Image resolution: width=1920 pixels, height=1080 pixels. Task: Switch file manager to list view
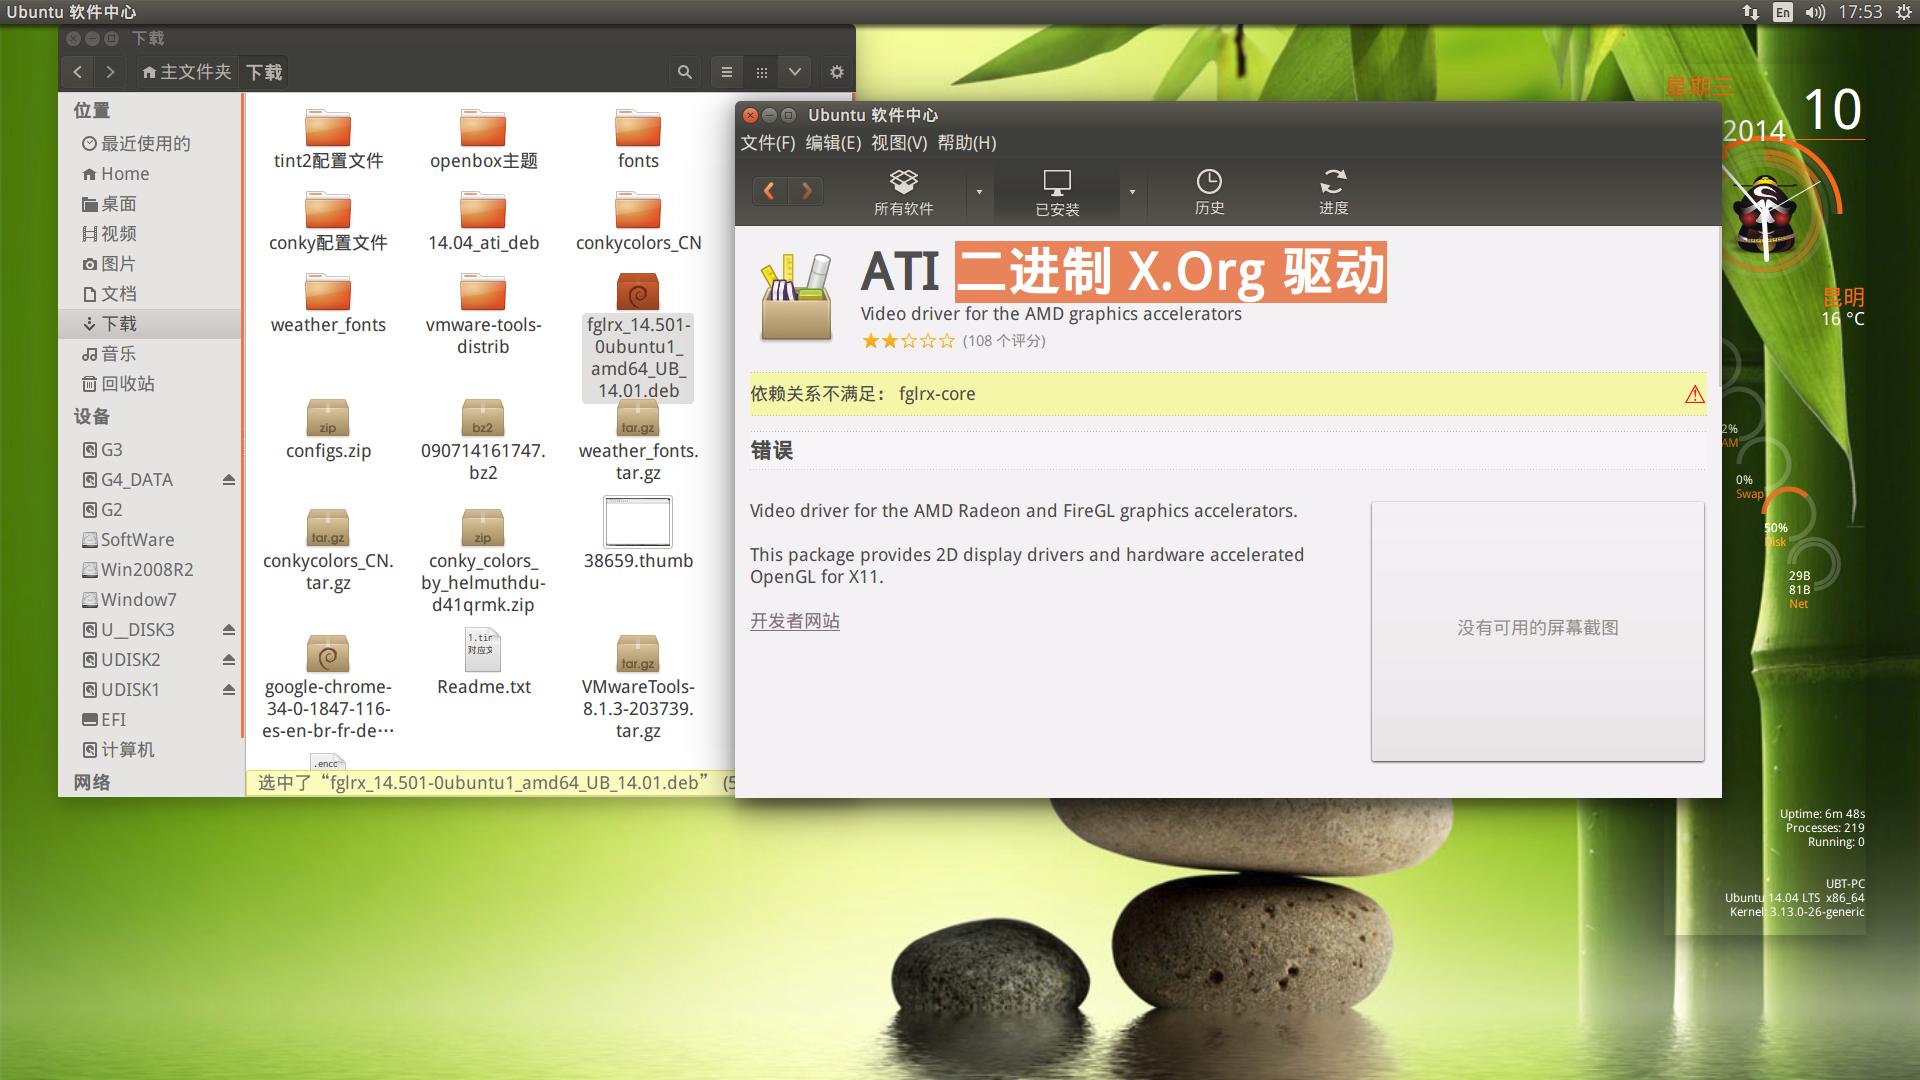(727, 72)
